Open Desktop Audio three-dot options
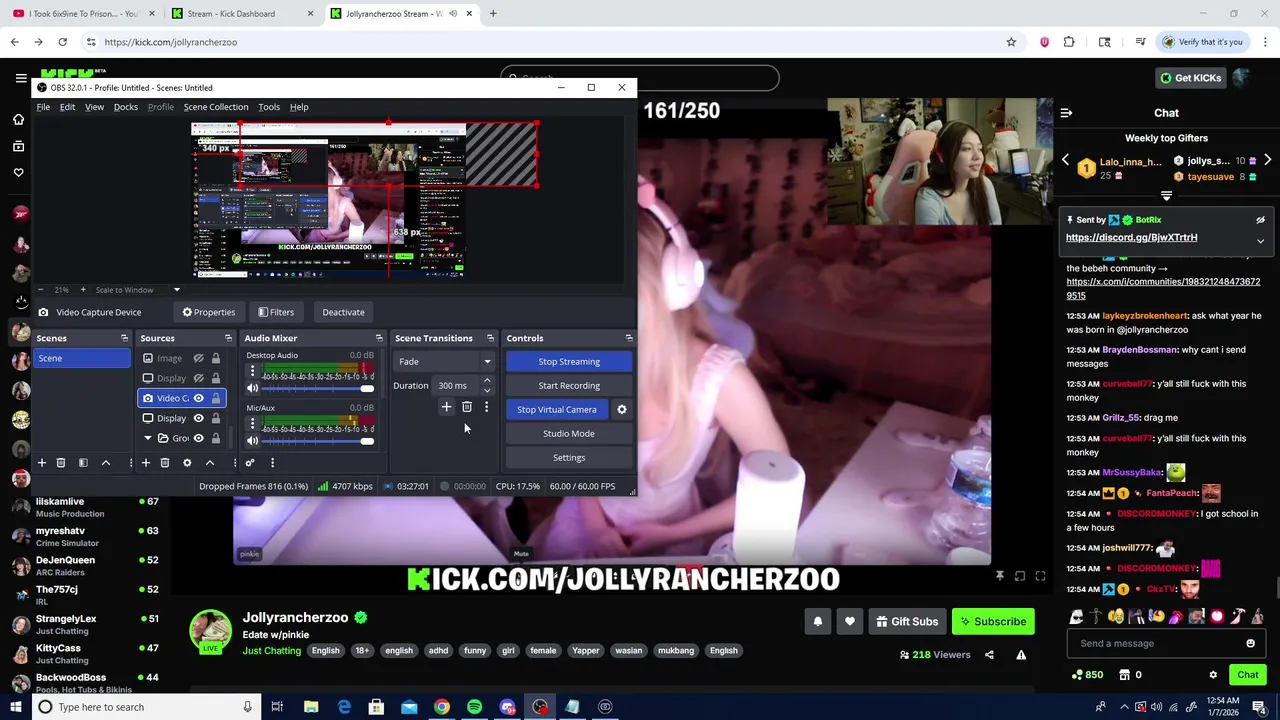Image resolution: width=1280 pixels, height=720 pixels. click(x=253, y=371)
